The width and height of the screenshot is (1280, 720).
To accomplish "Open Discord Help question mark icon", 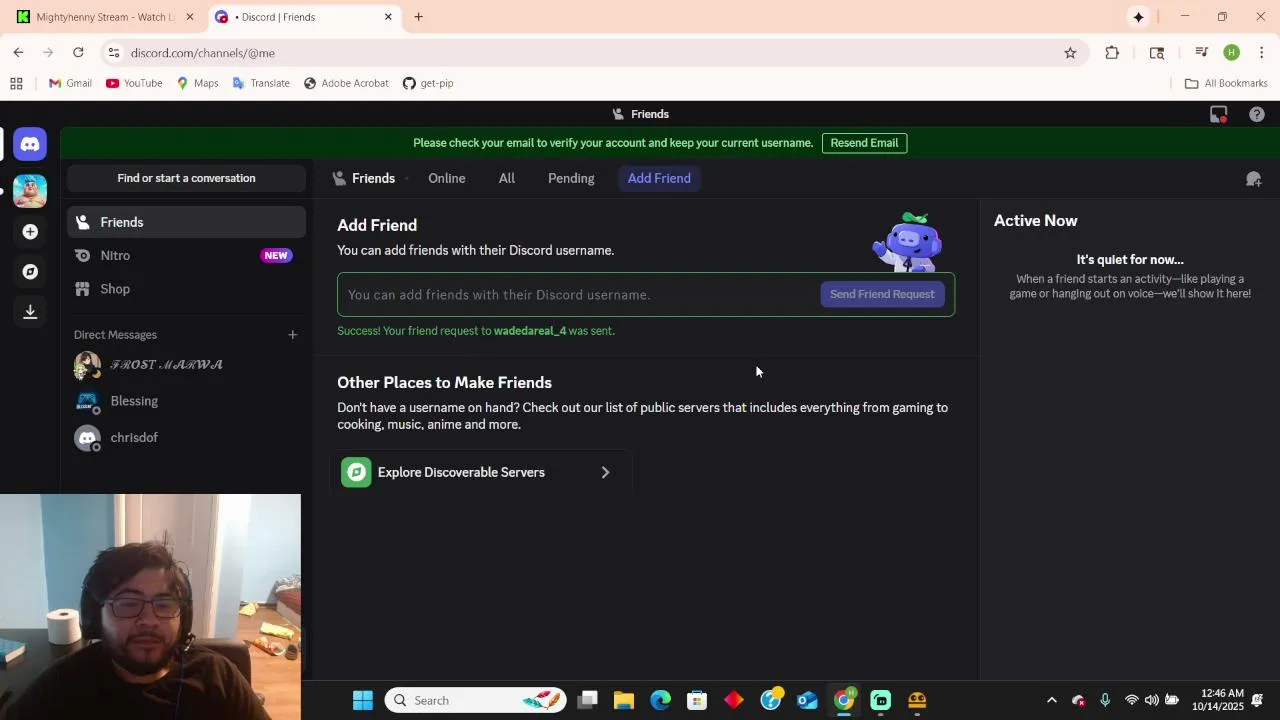I will (x=1257, y=115).
